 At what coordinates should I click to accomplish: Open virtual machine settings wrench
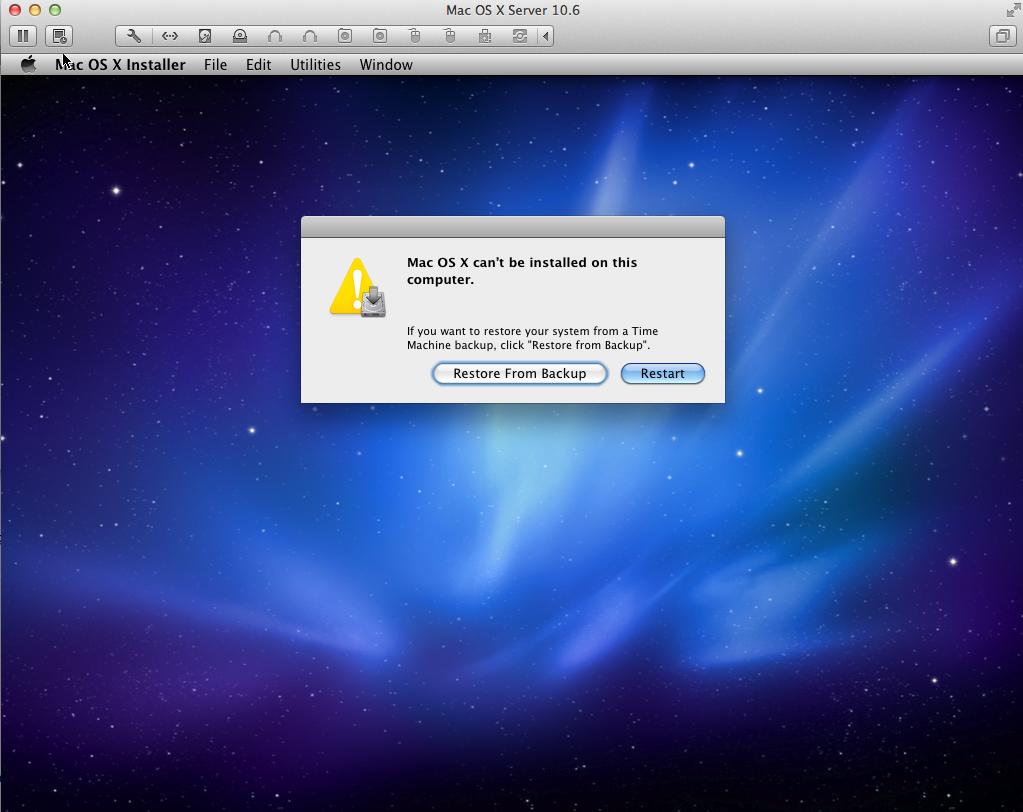point(134,36)
